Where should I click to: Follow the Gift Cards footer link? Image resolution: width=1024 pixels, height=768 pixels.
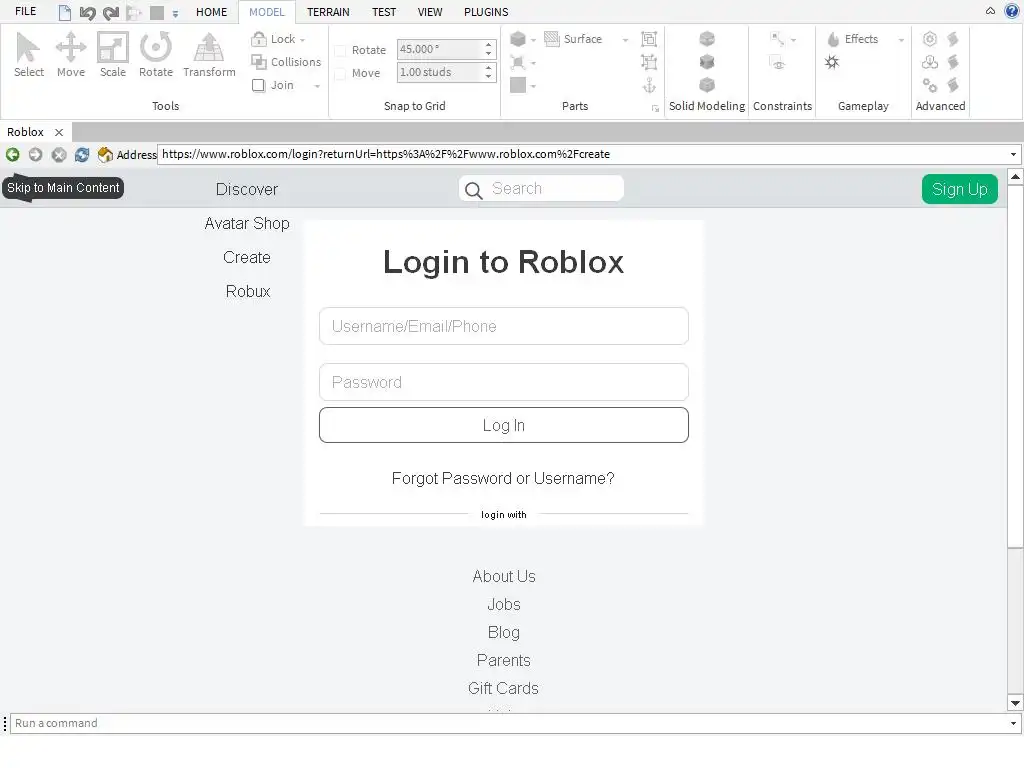(x=503, y=688)
